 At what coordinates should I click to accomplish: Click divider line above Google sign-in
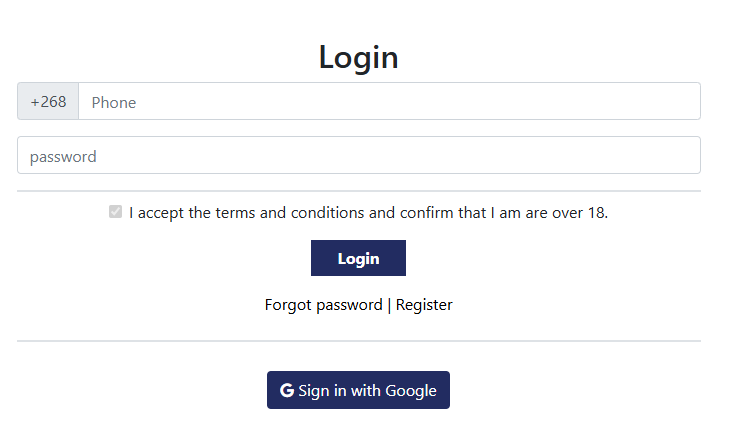click(x=359, y=341)
